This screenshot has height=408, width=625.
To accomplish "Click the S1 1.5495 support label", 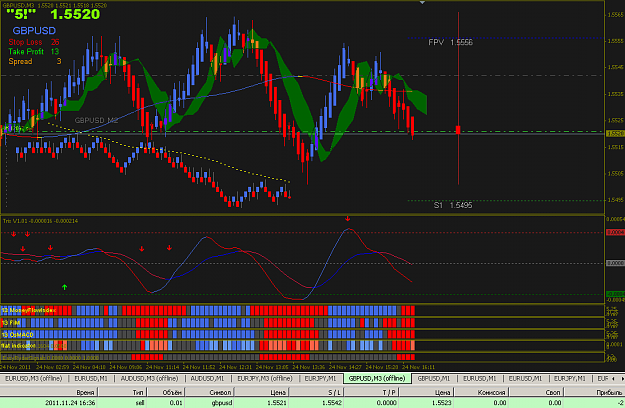I will pos(453,205).
